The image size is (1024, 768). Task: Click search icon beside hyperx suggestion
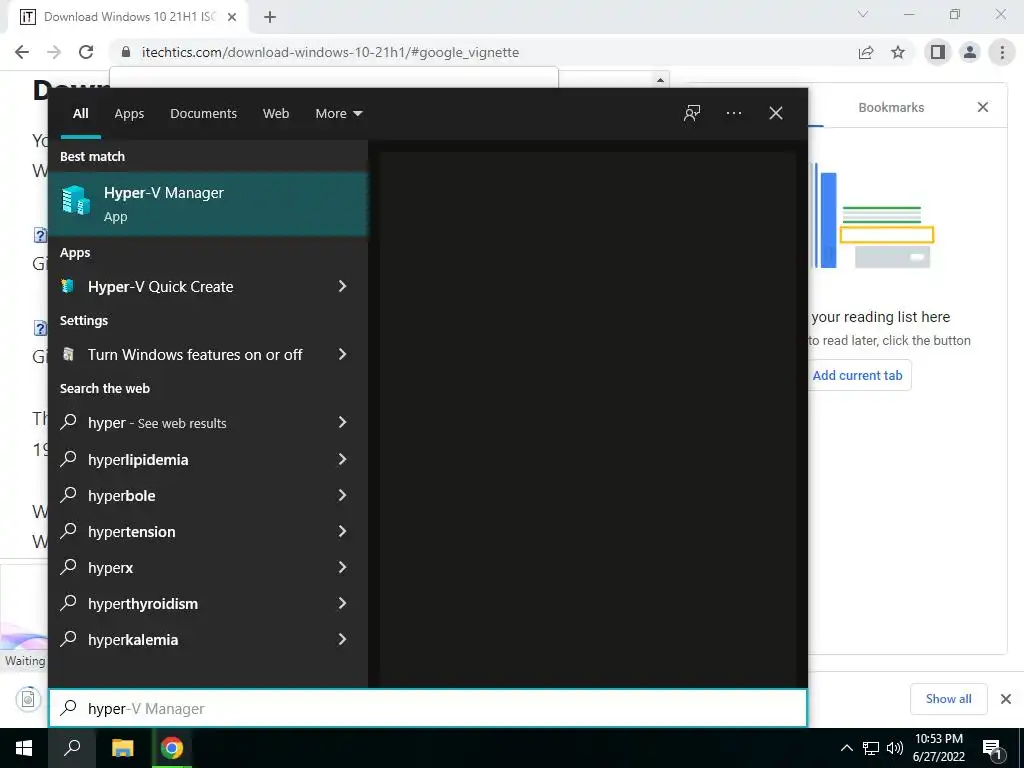tap(69, 566)
